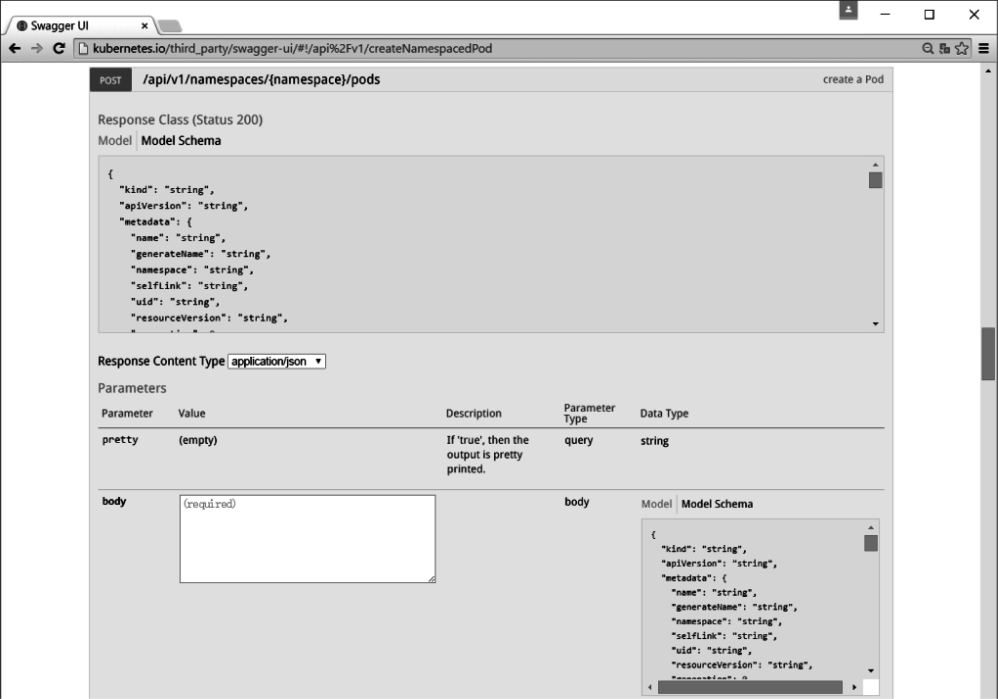Image resolution: width=998 pixels, height=699 pixels.
Task: Click the "resourceVersion" line in response schema
Action: [x=209, y=318]
